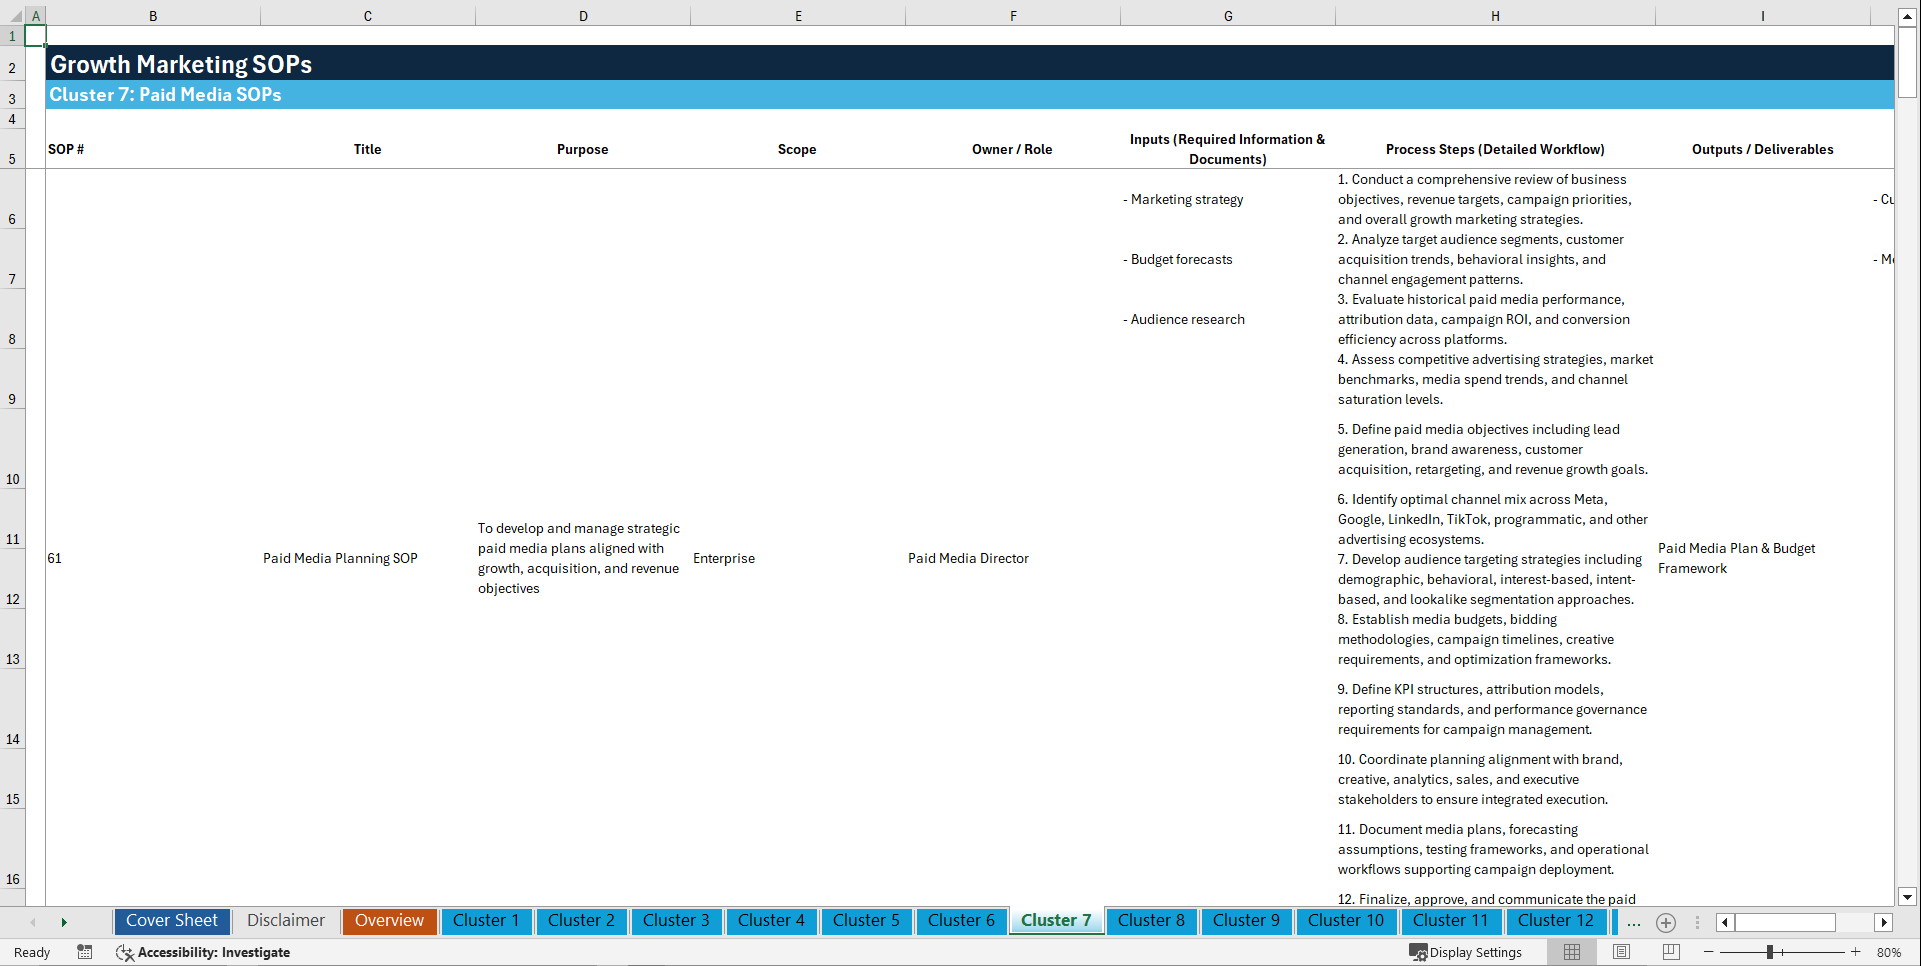Select column B header
Screen dimensions: 1921x966
click(x=153, y=16)
